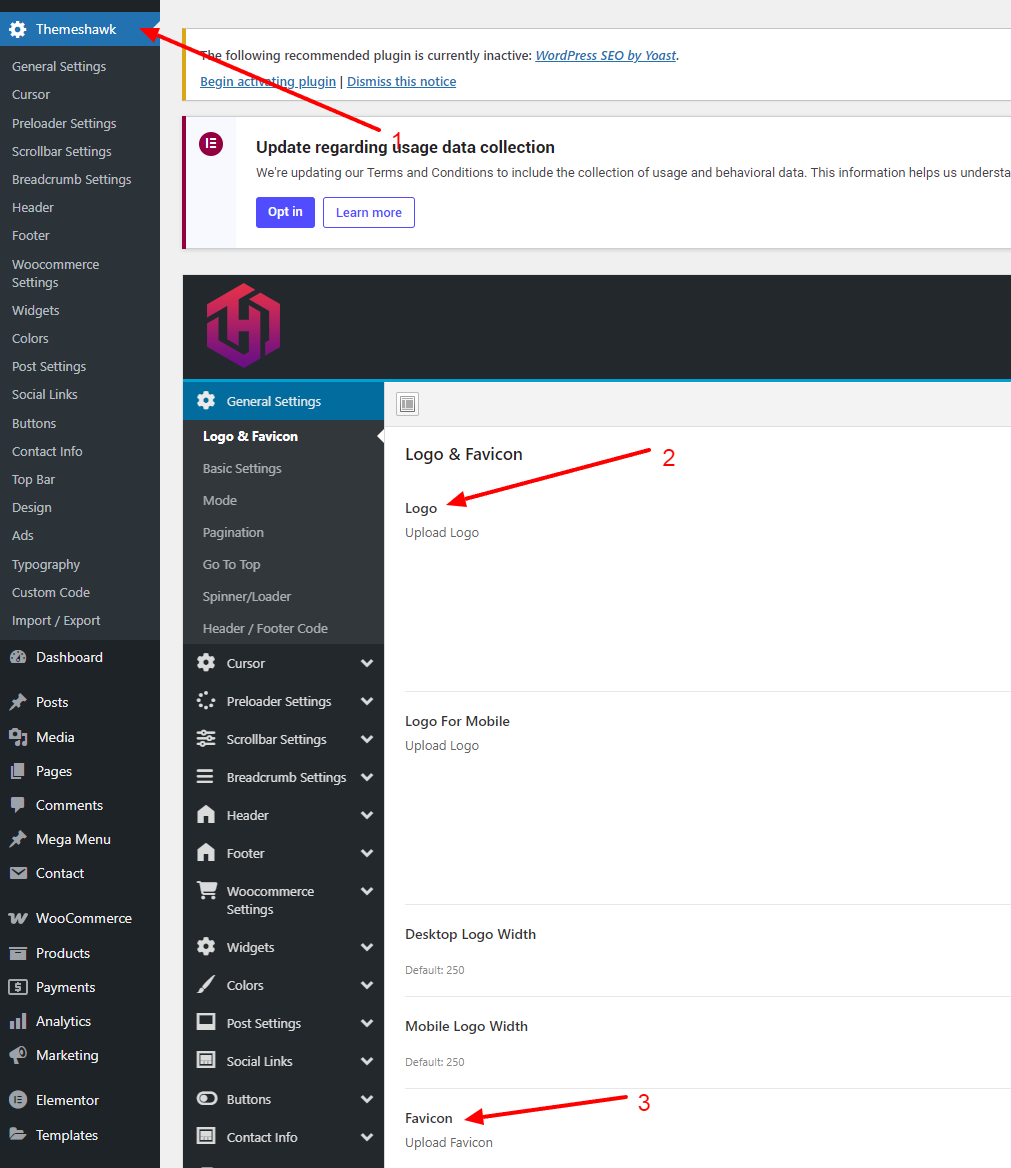1011x1168 pixels.
Task: Dismiss the inactive plugin notice
Action: pyautogui.click(x=401, y=82)
